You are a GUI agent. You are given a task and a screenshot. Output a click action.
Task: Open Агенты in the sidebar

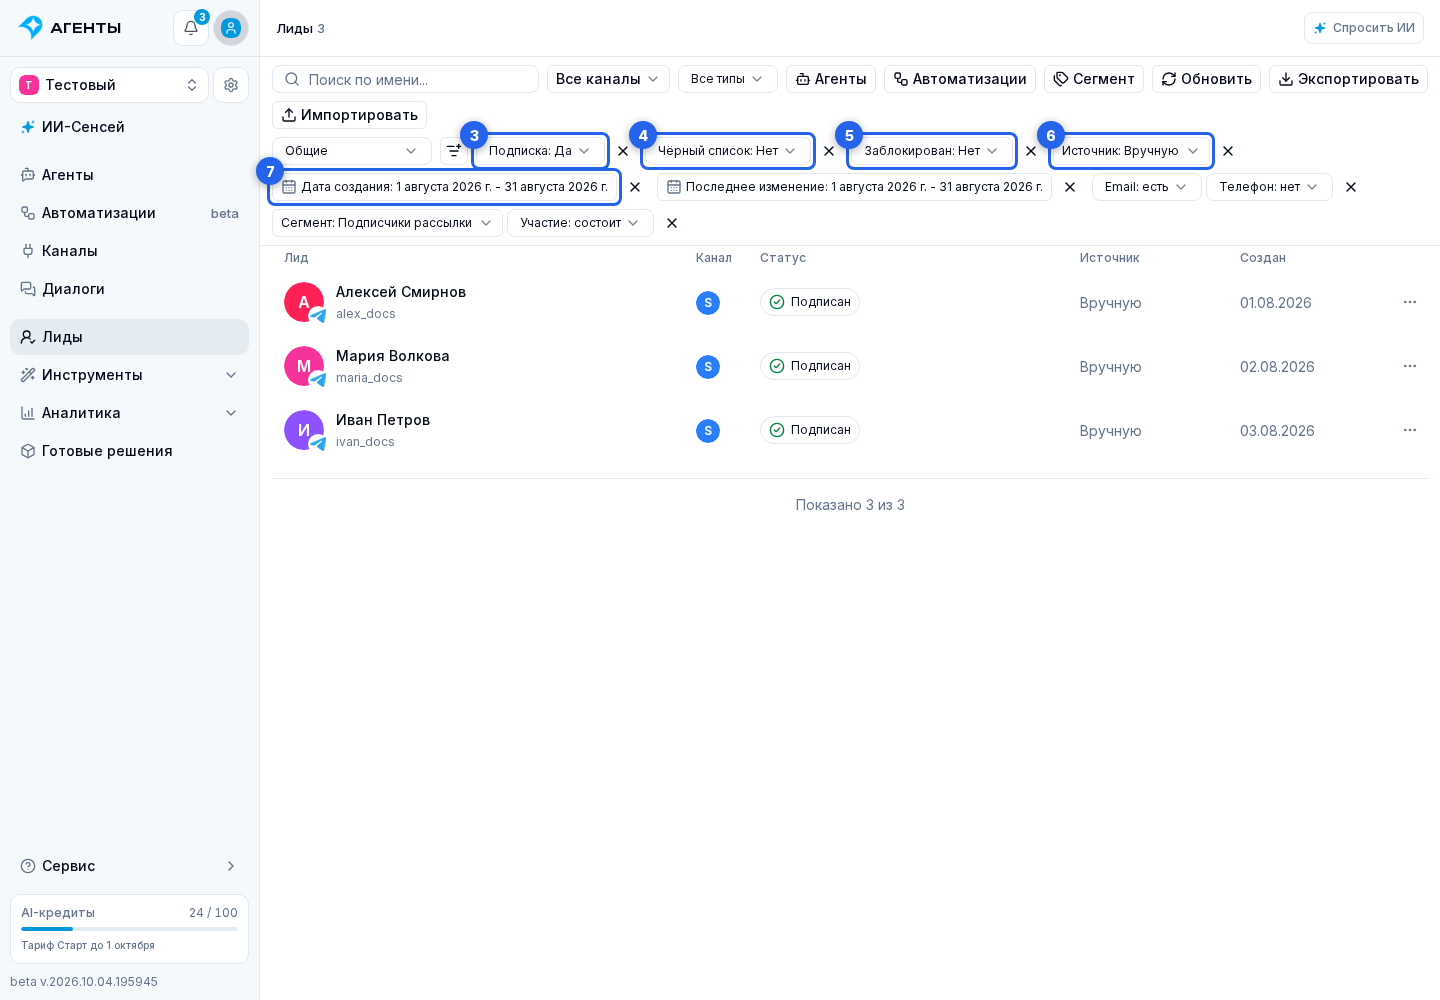coord(129,175)
